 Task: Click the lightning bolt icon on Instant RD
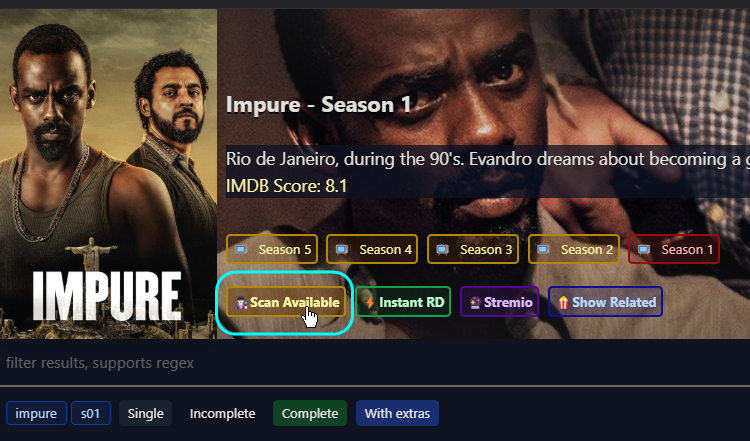coord(370,302)
